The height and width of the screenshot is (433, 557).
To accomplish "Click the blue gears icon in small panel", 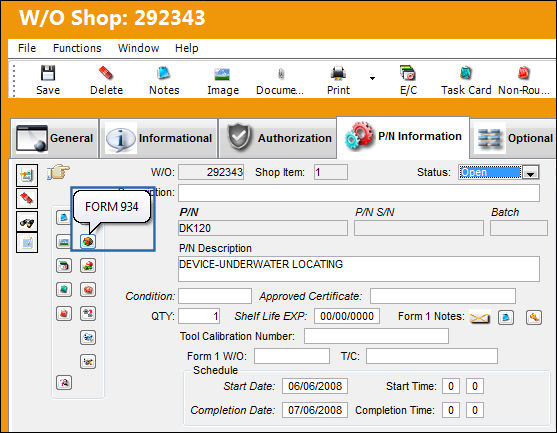I will [88, 337].
